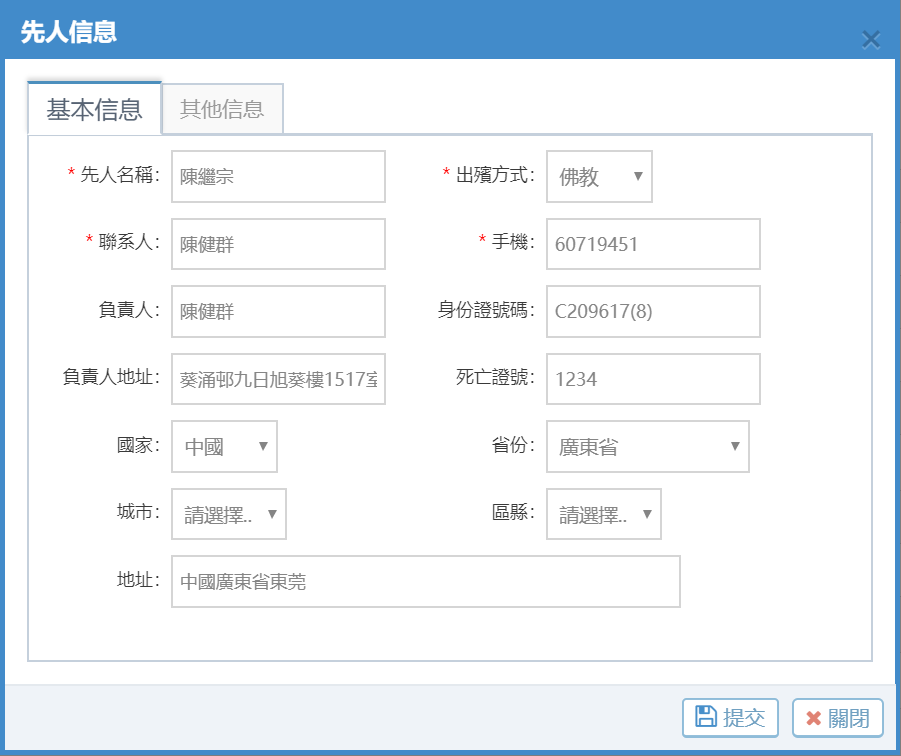Click the 手機 number field
This screenshot has width=901, height=756.
coord(653,244)
